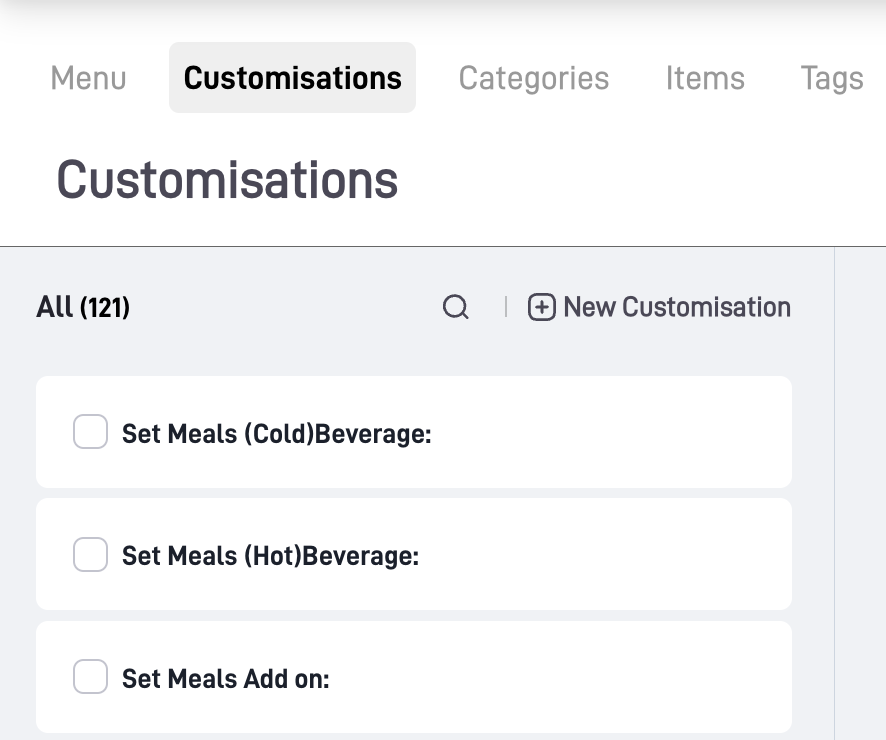Click blank space in the Hot Beverage card
Viewport: 886px width, 740px height.
620,555
